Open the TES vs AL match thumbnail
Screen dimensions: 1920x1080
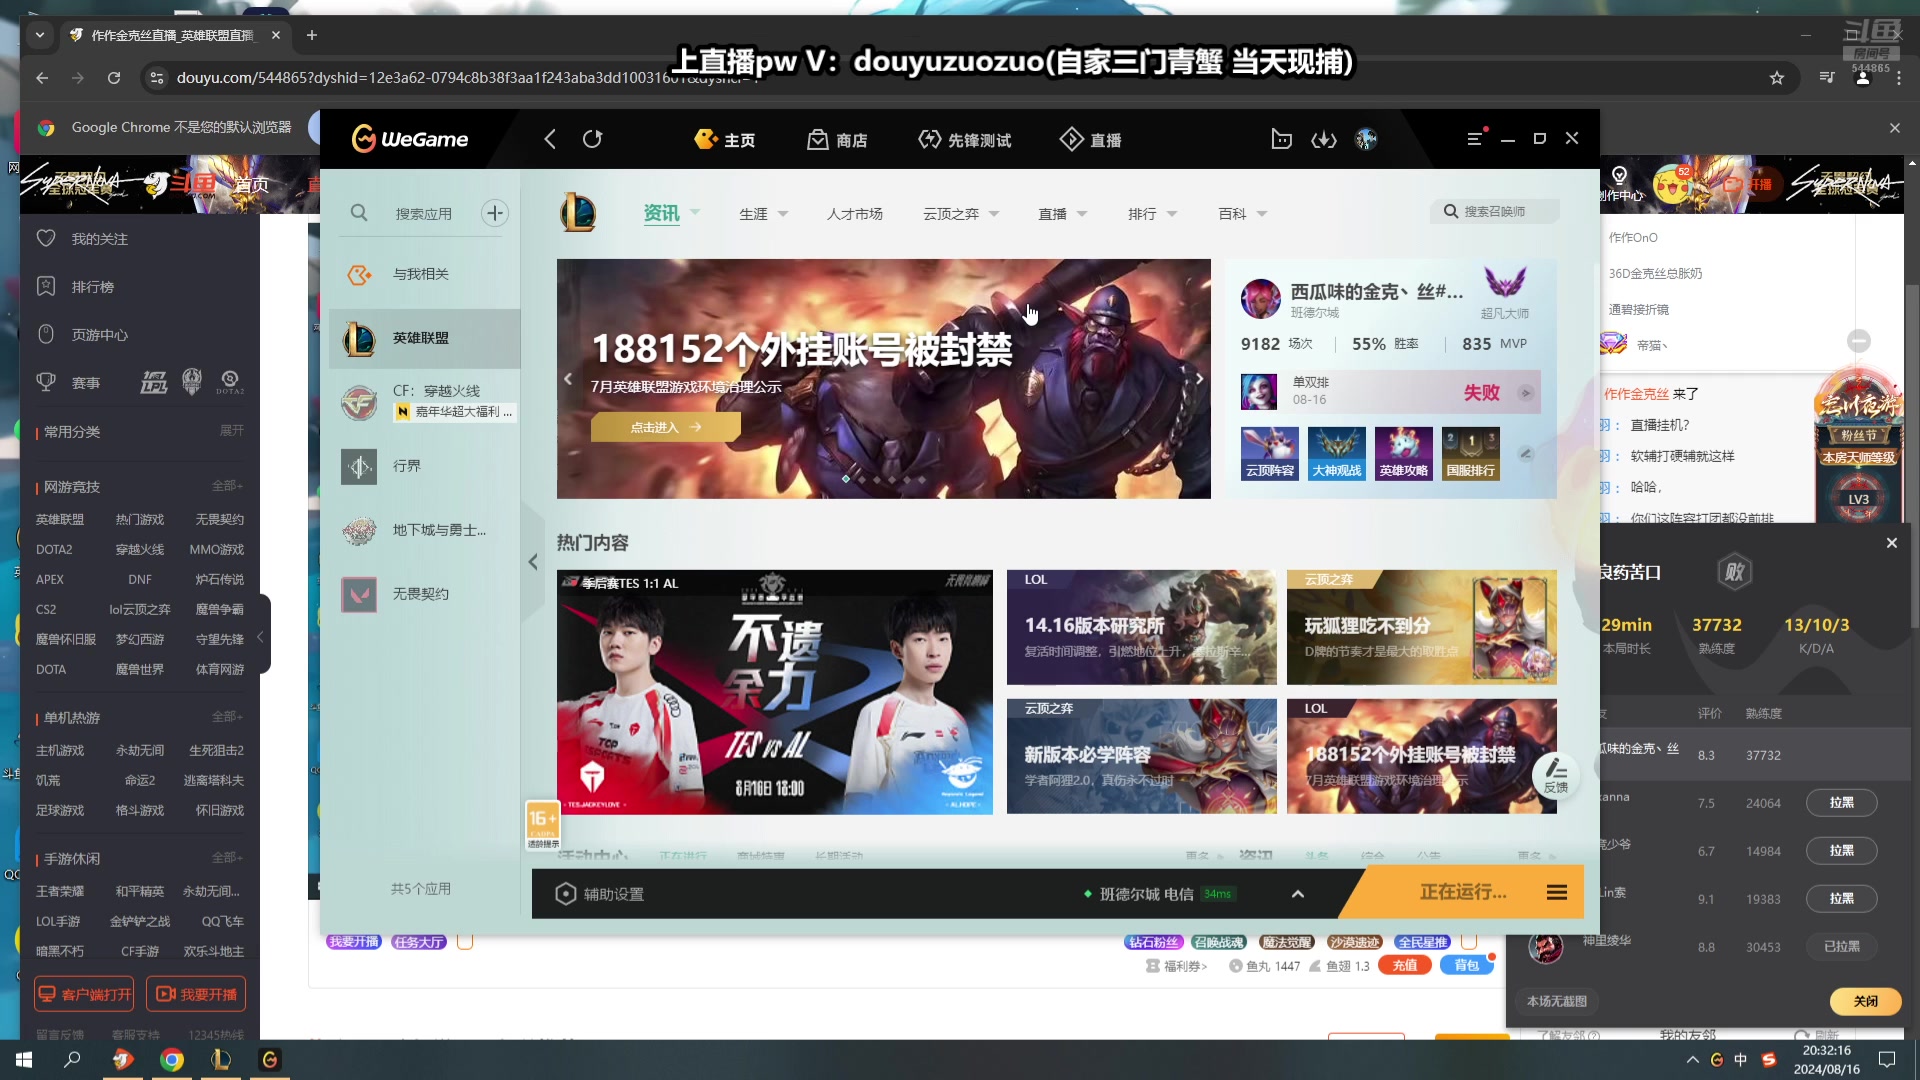775,691
